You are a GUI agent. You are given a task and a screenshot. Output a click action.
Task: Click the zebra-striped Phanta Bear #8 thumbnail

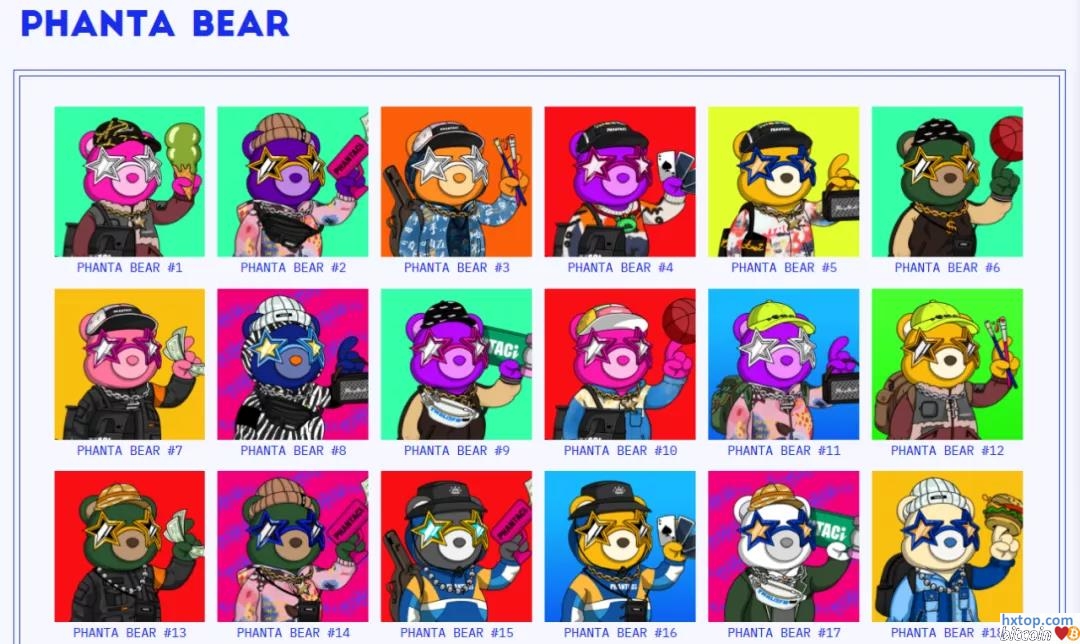tap(293, 364)
